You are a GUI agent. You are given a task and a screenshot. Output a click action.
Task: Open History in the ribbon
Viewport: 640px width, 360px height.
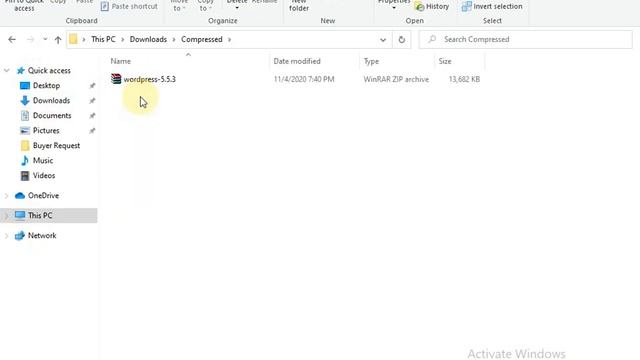(x=432, y=7)
